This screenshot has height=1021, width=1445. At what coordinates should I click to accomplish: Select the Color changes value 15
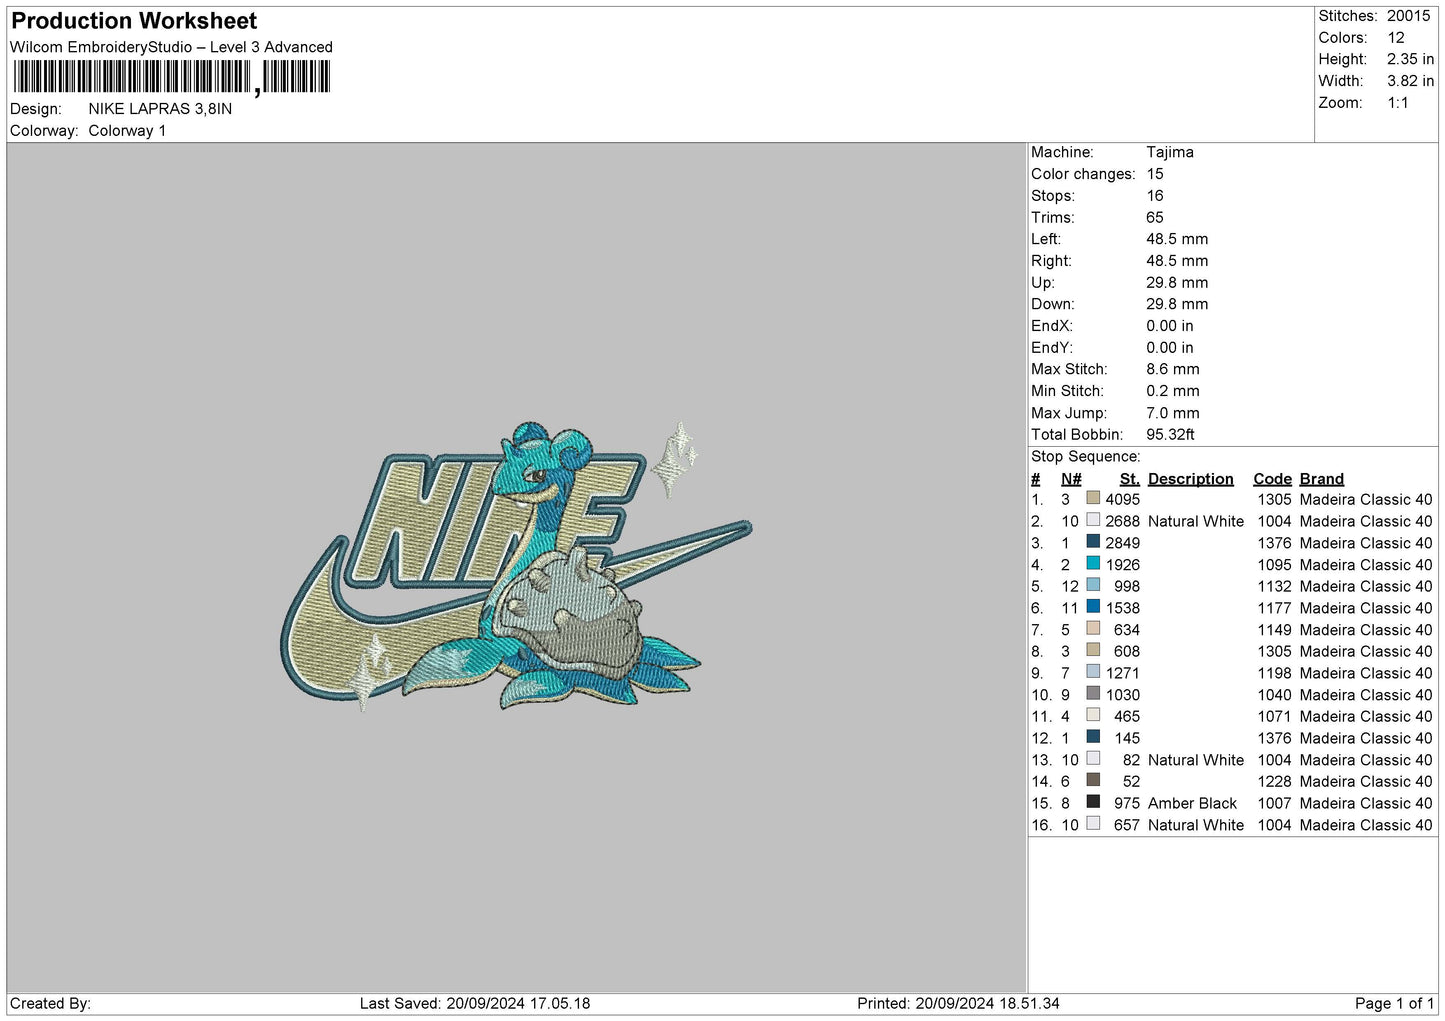pos(1155,174)
